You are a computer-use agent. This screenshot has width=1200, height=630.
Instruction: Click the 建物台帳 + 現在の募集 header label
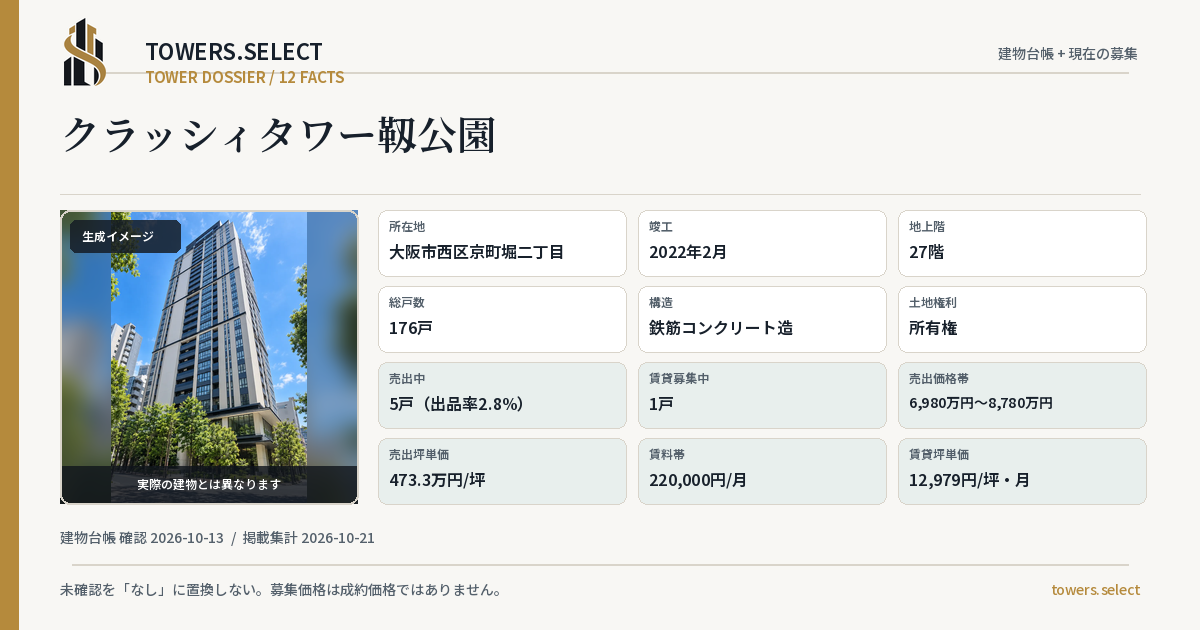point(1068,53)
